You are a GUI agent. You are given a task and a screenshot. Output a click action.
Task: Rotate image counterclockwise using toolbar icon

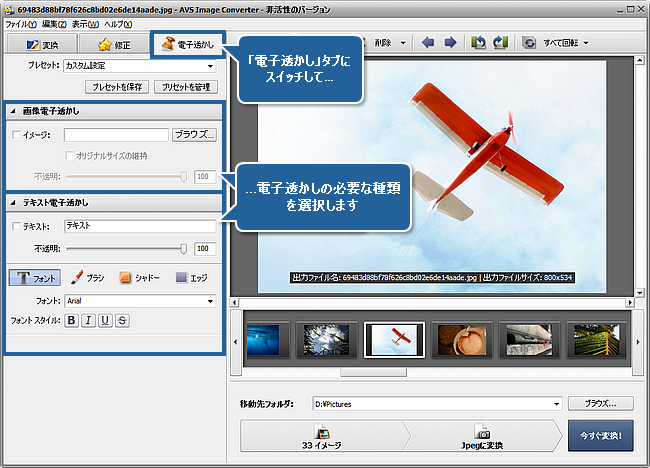pos(478,43)
